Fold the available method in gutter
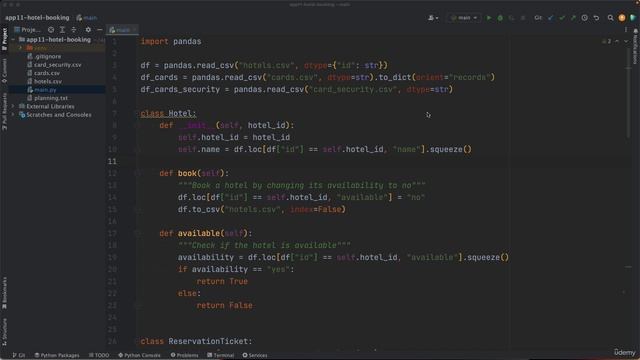Image resolution: width=640 pixels, height=360 pixels. 138,233
